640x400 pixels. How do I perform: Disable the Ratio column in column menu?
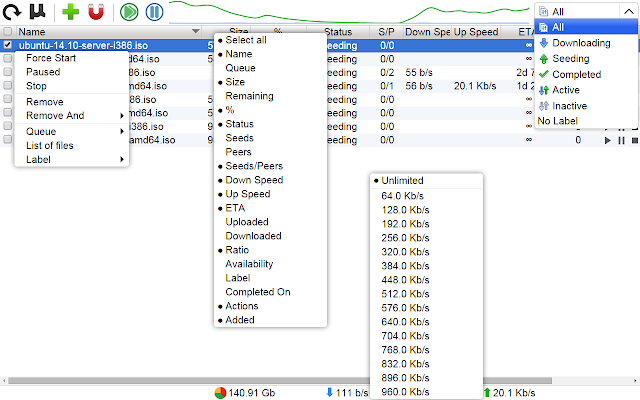pyautogui.click(x=270, y=250)
